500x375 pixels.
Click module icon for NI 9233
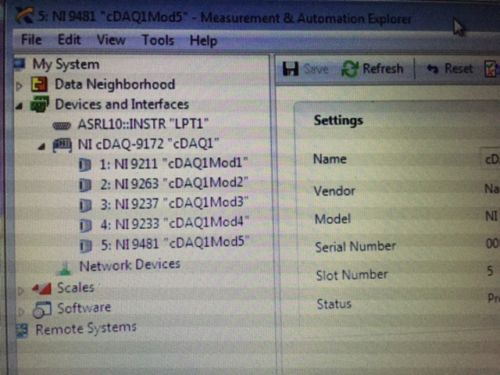tap(86, 226)
